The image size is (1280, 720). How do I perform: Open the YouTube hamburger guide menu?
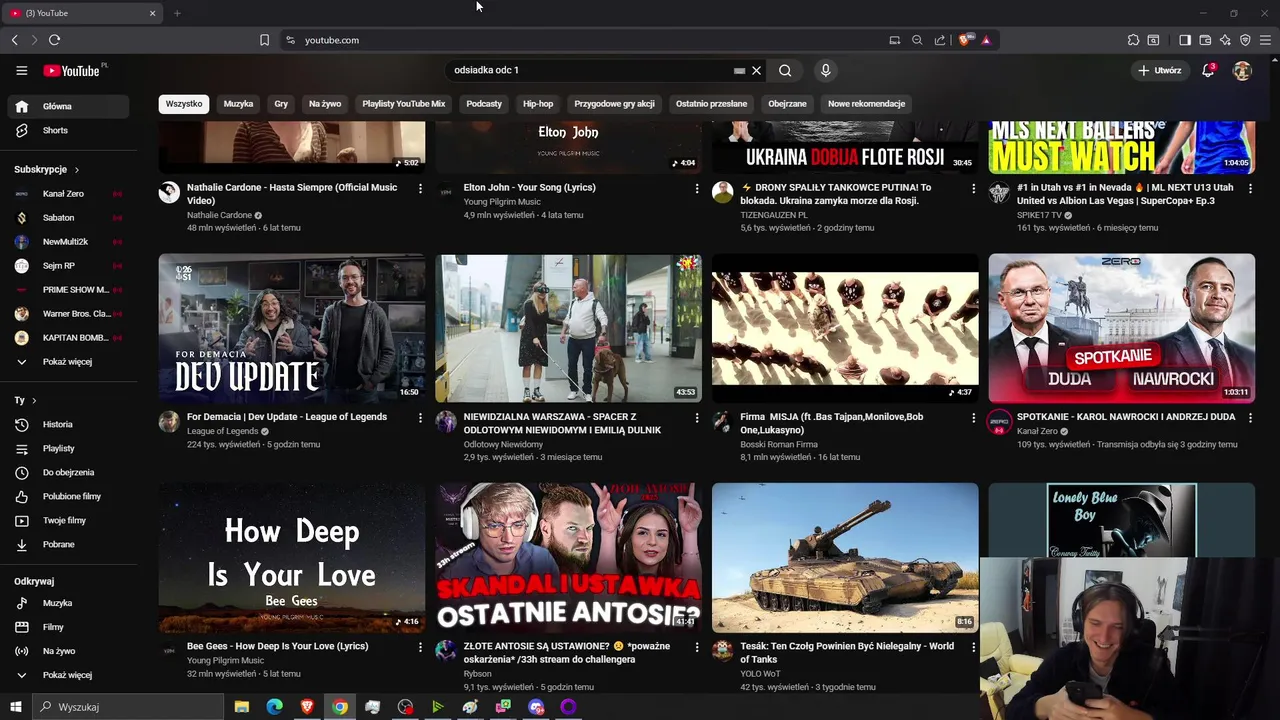coord(21,70)
